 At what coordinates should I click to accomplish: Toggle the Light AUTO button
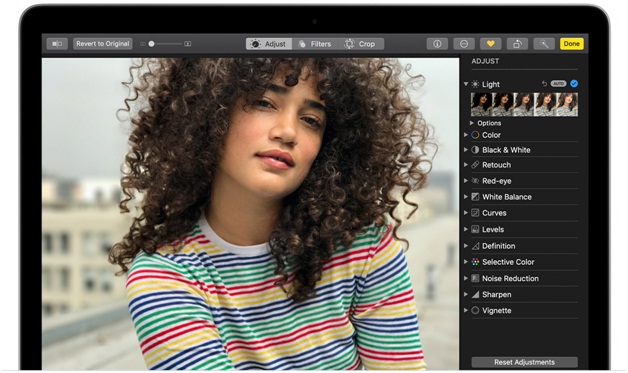[558, 84]
